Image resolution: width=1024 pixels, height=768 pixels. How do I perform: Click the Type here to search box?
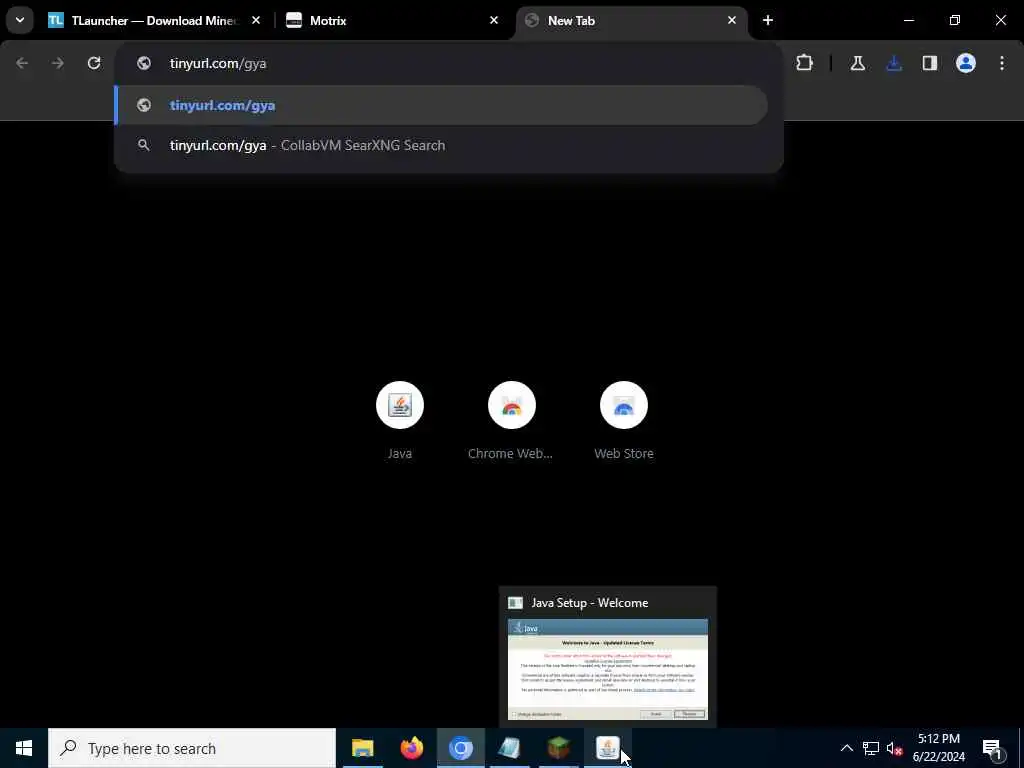[x=192, y=748]
